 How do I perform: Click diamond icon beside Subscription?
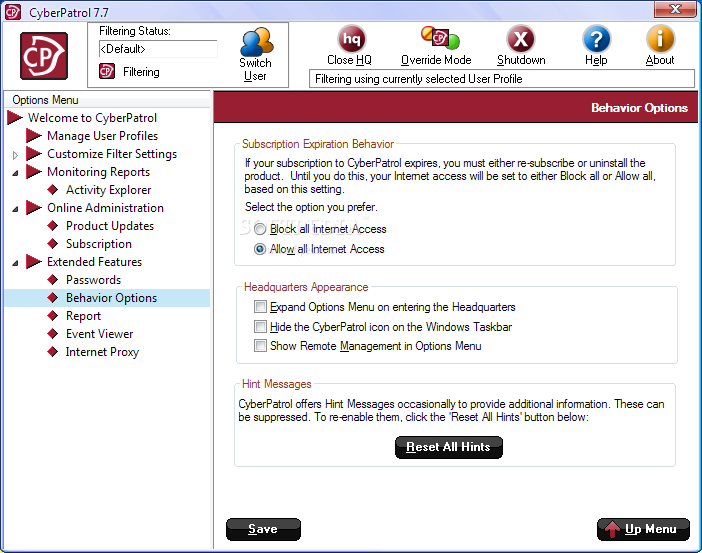[x=53, y=244]
